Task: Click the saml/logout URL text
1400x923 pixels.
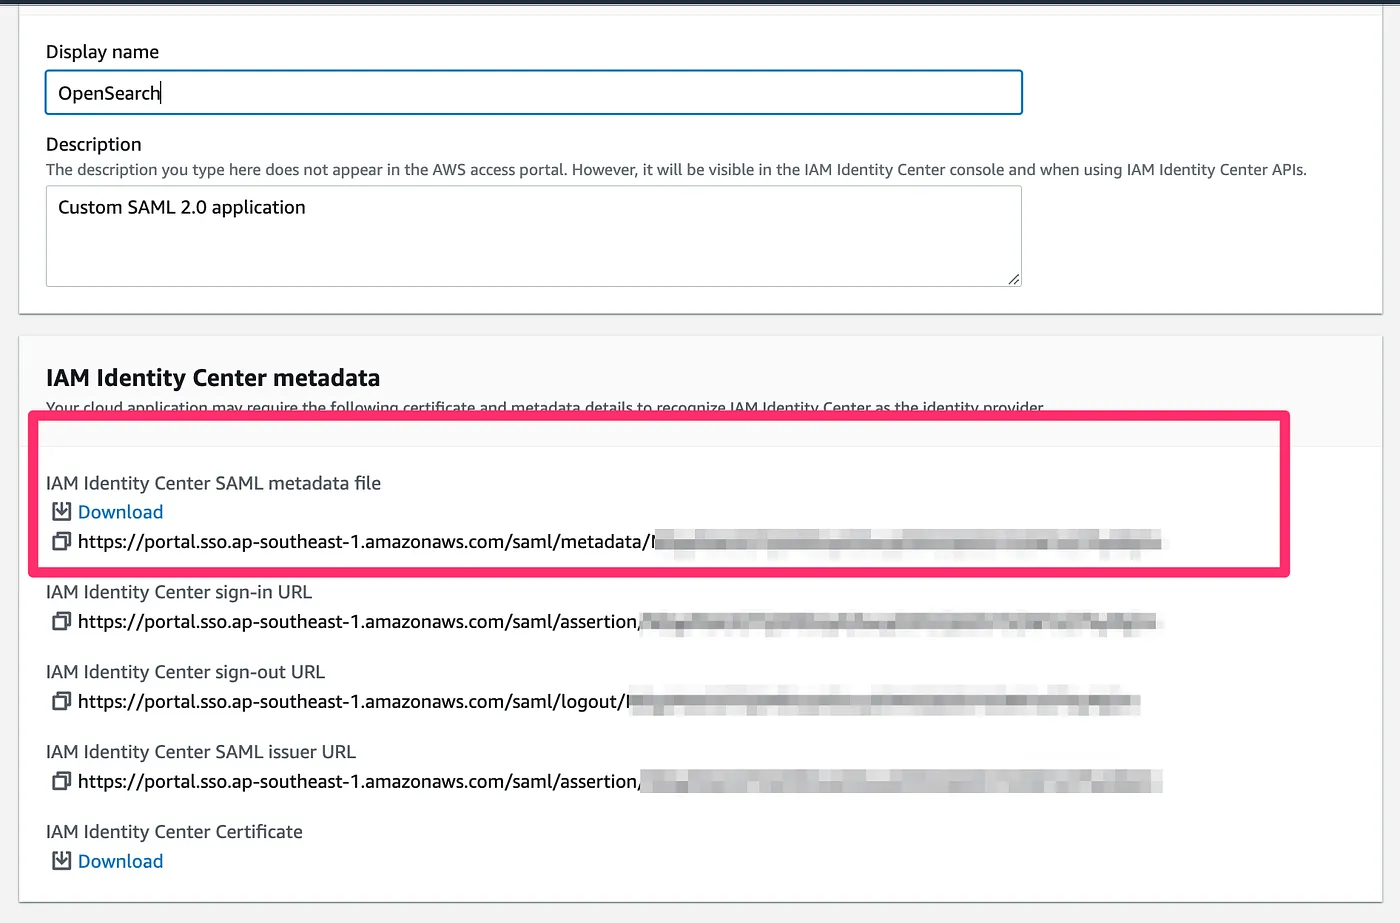Action: point(352,702)
